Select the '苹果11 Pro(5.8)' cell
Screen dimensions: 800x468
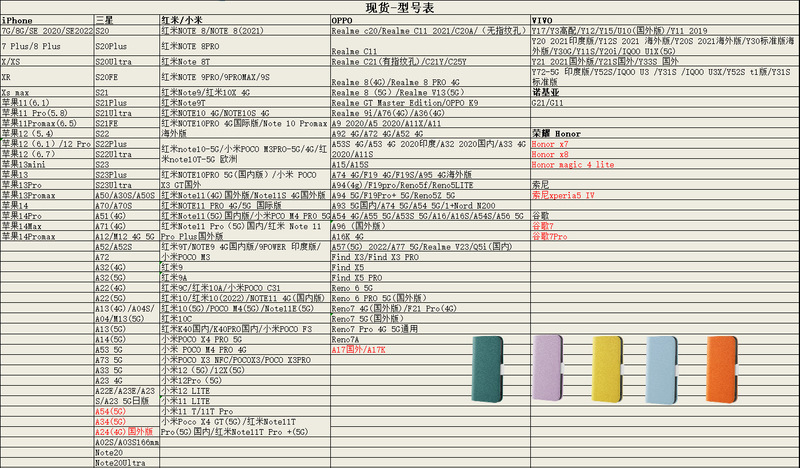coord(47,113)
